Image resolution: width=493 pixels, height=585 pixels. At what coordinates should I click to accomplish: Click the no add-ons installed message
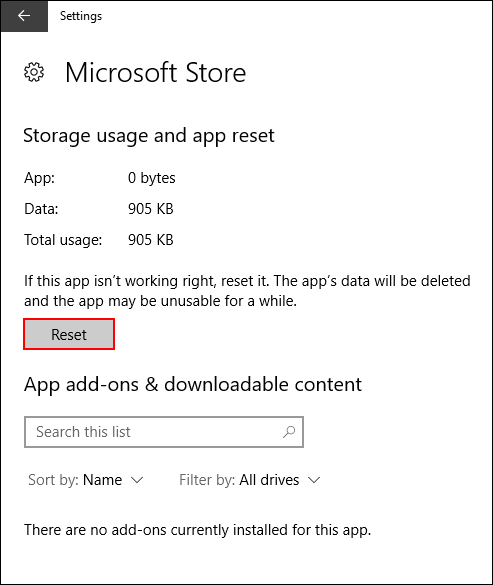[x=197, y=530]
